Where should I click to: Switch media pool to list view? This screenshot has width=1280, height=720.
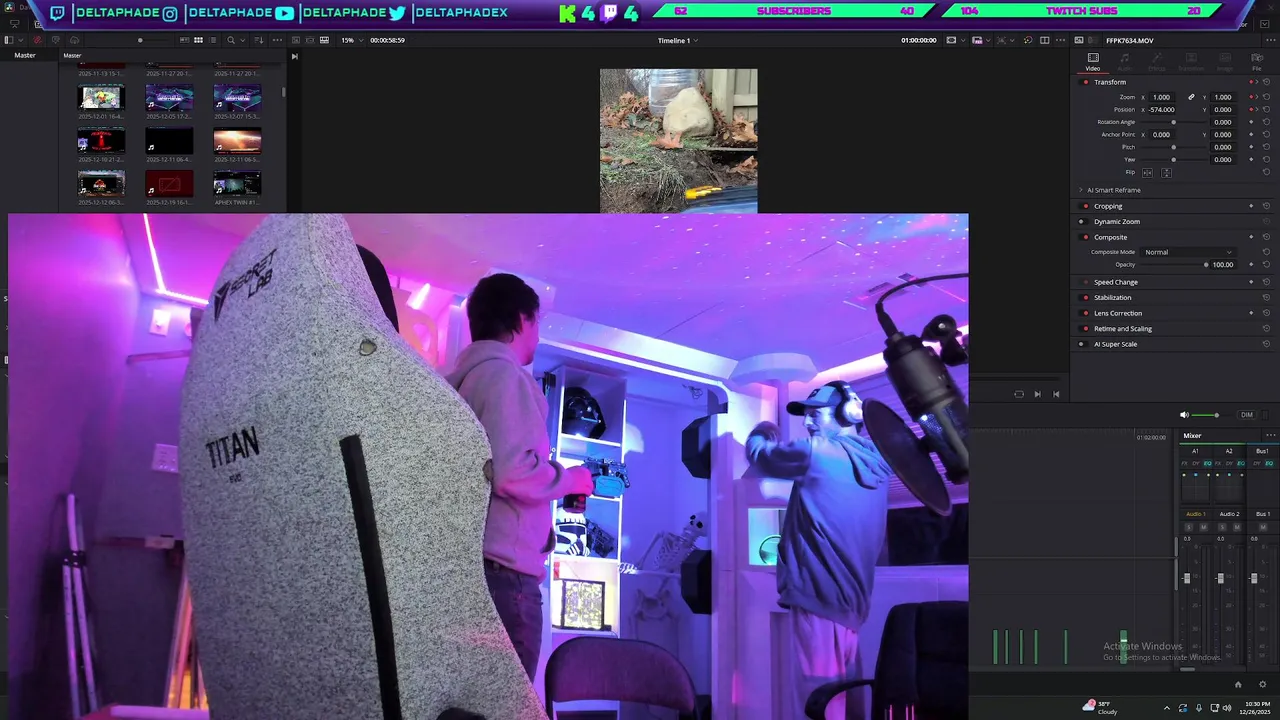click(212, 40)
